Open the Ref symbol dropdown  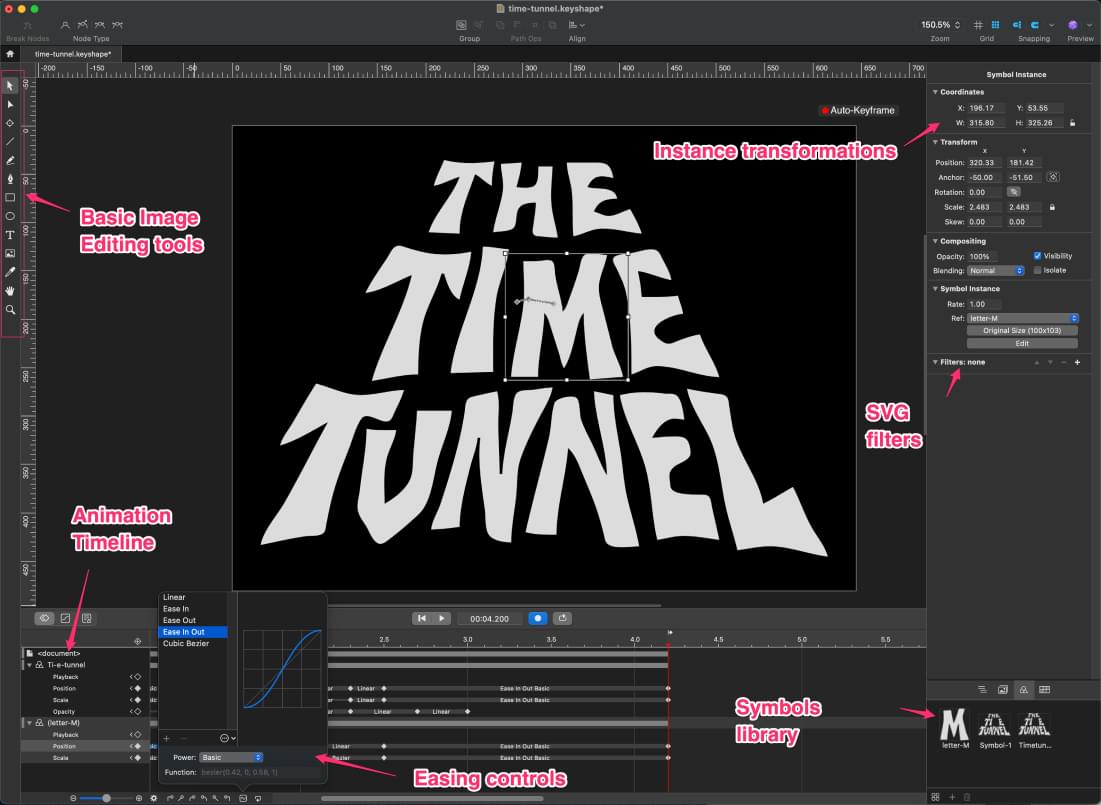(x=1021, y=318)
